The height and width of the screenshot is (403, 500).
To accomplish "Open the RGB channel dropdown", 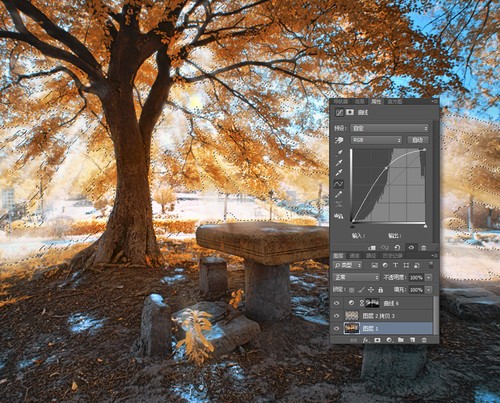I will [x=376, y=140].
